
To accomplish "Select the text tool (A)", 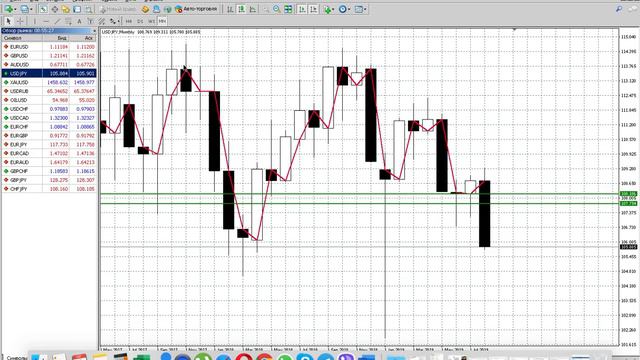I will coord(79,21).
